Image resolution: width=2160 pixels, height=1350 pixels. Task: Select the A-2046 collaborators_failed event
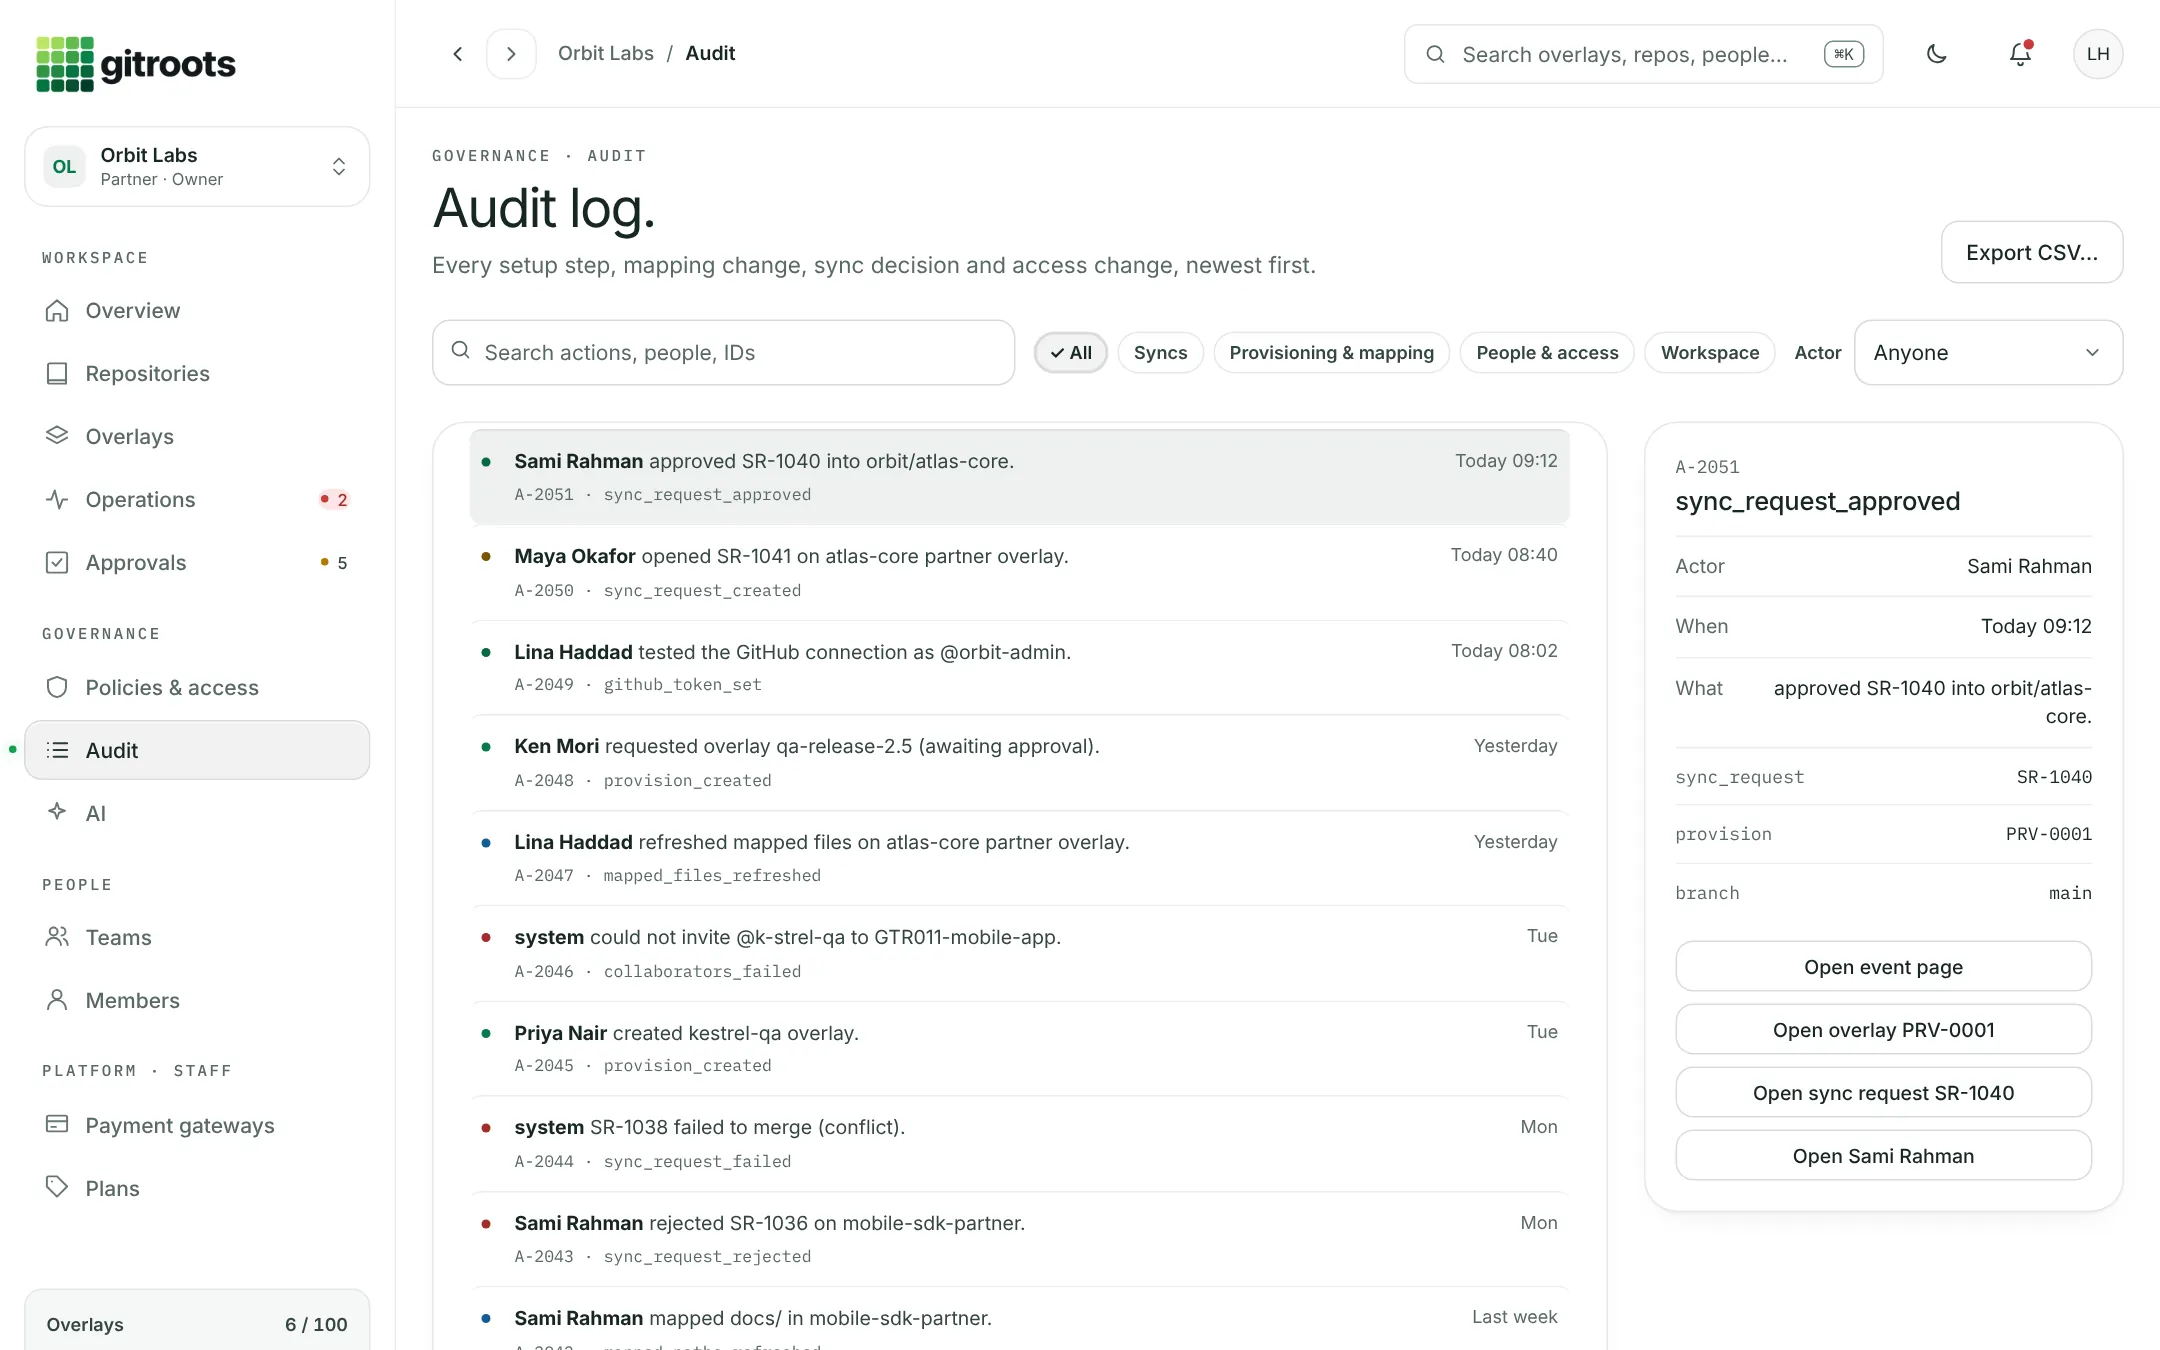click(1019, 953)
